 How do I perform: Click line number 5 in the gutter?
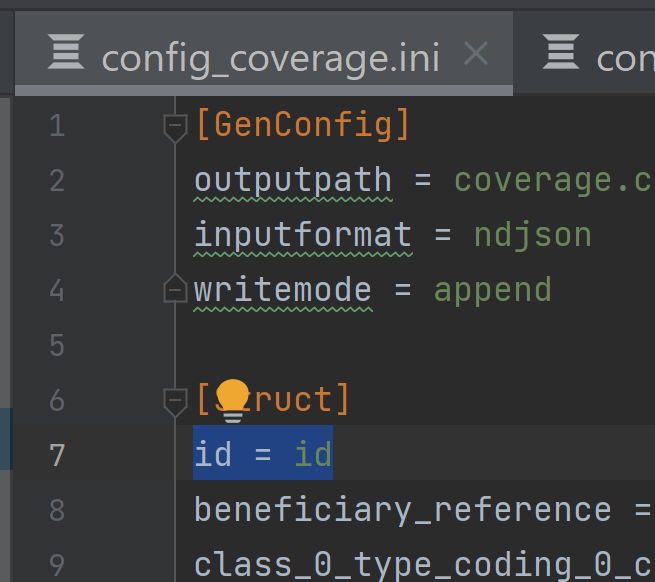click(x=57, y=346)
